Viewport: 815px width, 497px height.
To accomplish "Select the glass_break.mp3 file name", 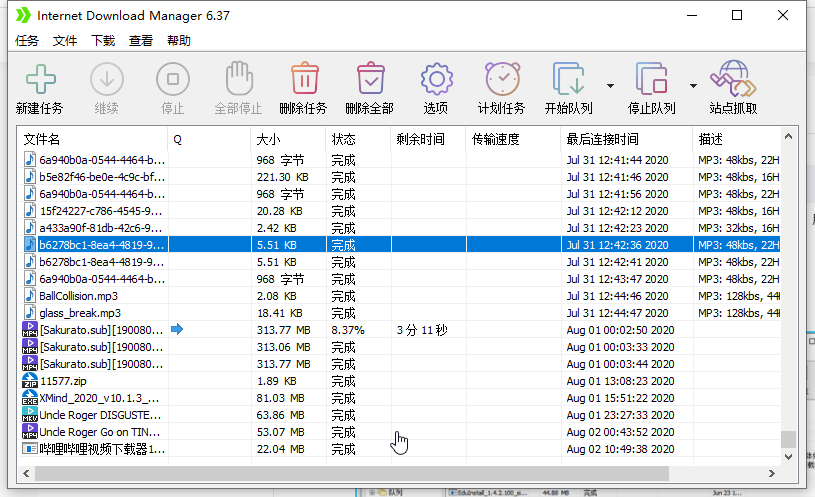I will click(80, 313).
